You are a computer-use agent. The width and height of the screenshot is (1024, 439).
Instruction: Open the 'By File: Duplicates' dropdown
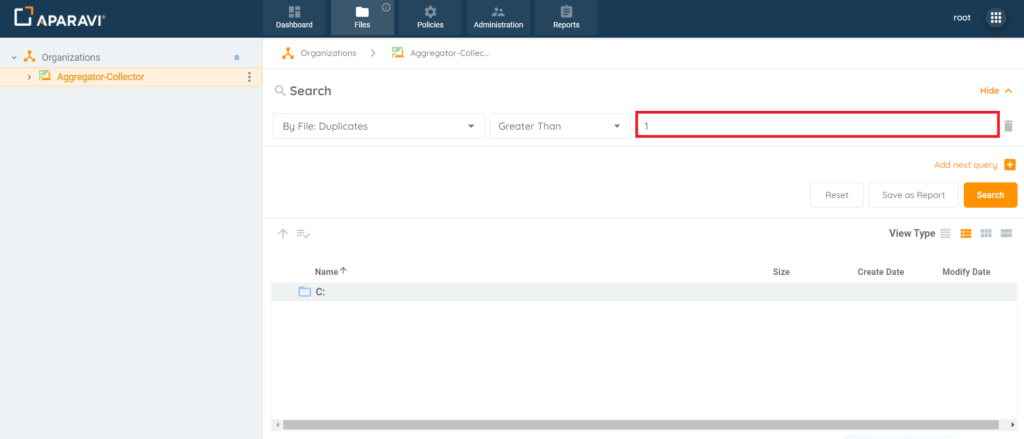point(378,126)
